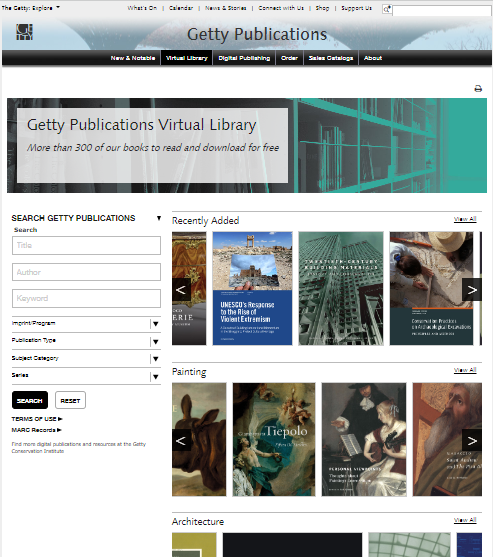493x557 pixels.
Task: Collapse the Search Getty Publications panel
Action: tap(159, 218)
